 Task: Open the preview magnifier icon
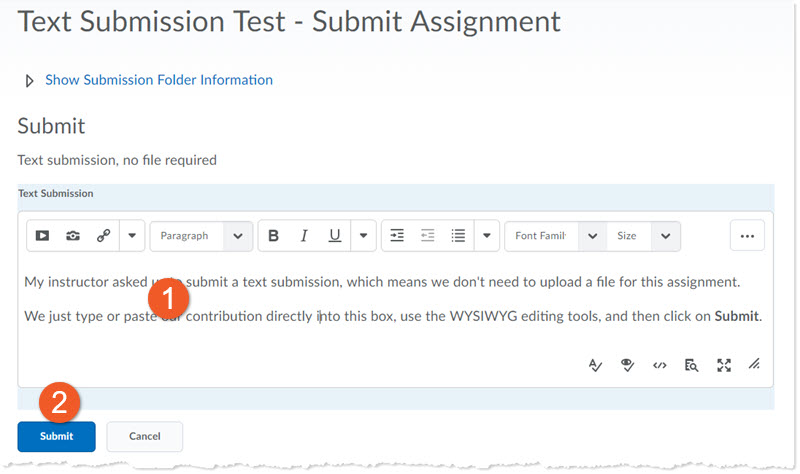pyautogui.click(x=691, y=365)
